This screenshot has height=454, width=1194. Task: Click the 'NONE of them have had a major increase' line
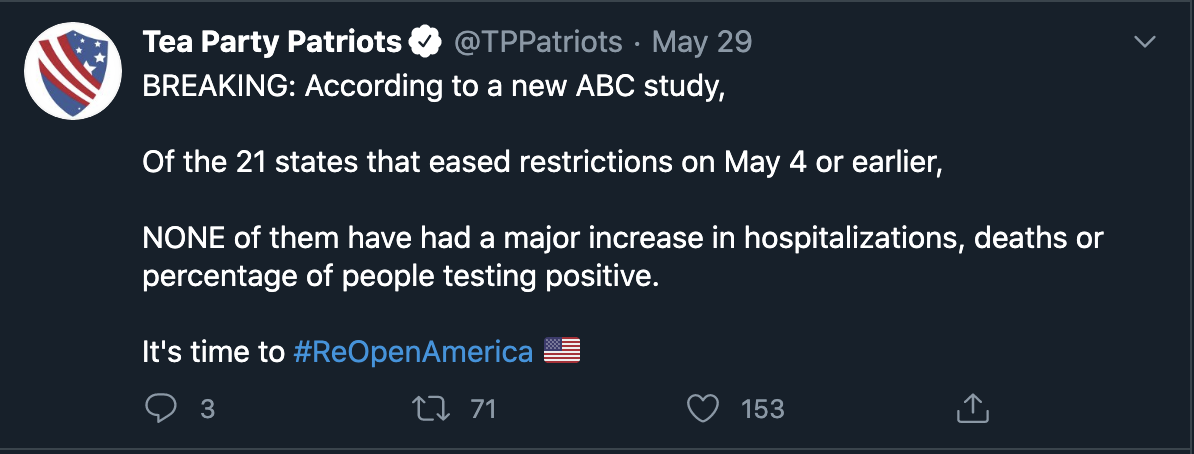[x=622, y=238]
